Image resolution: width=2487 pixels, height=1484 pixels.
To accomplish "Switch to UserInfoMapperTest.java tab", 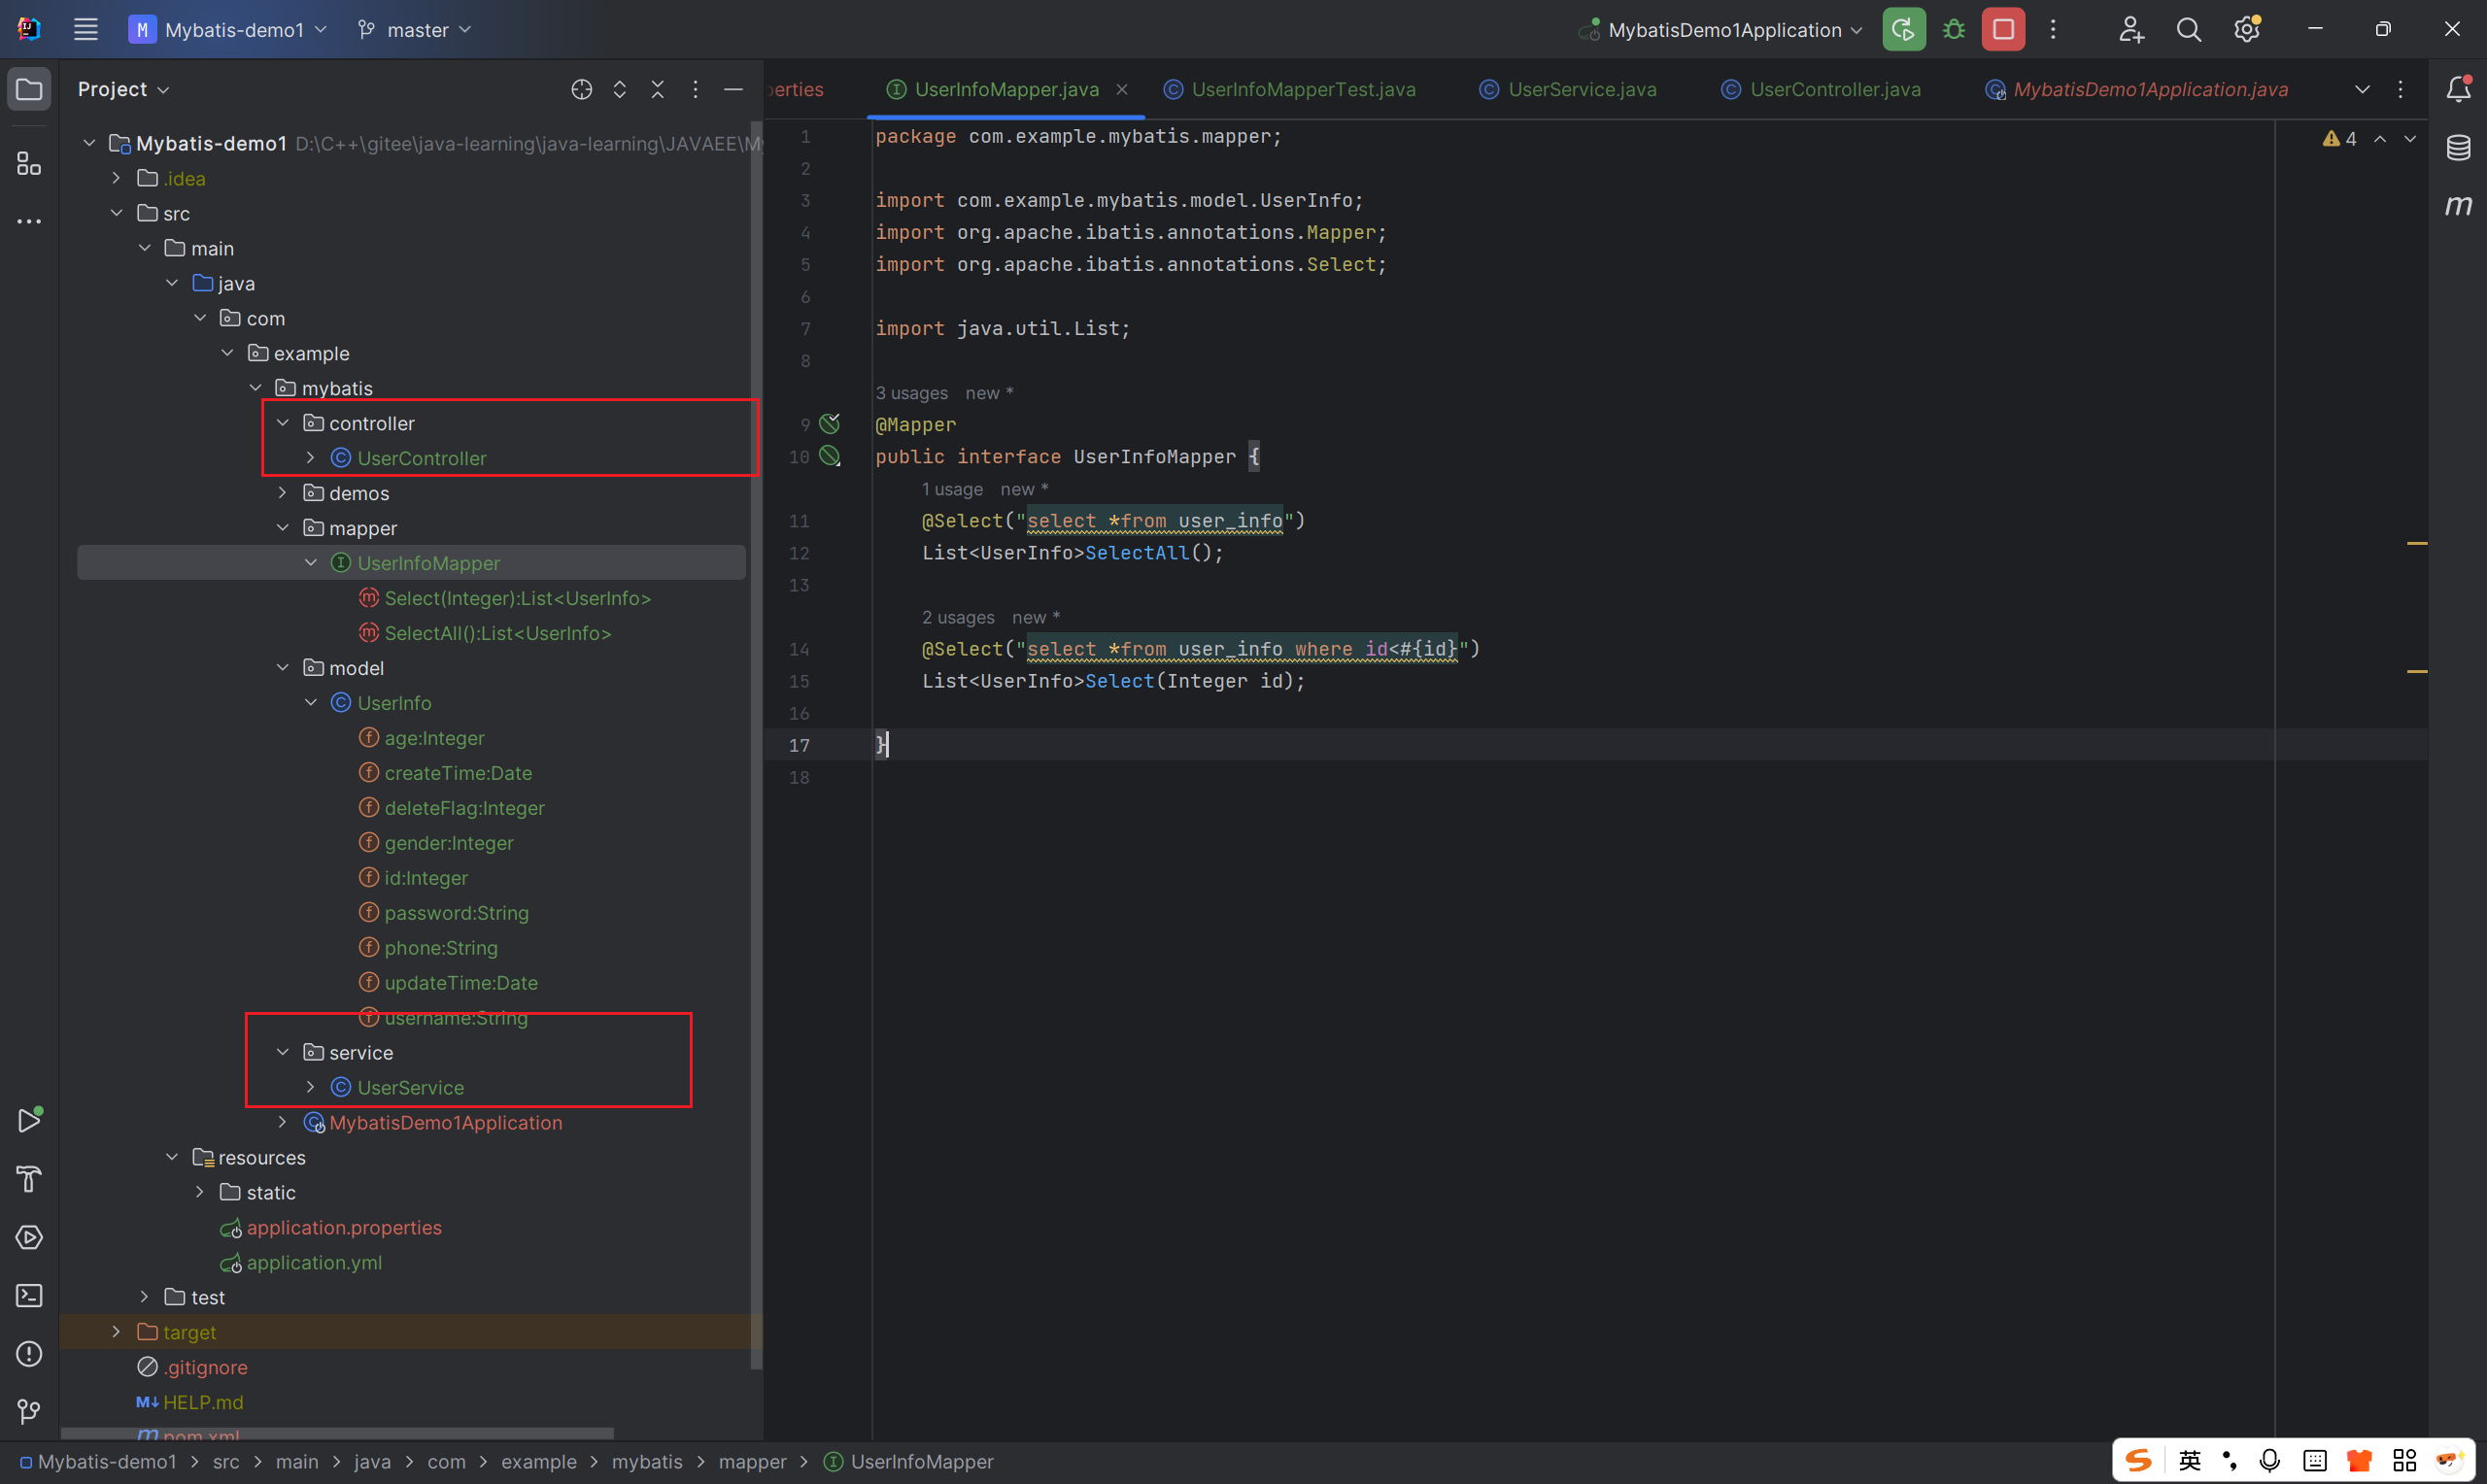I will 1290,90.
